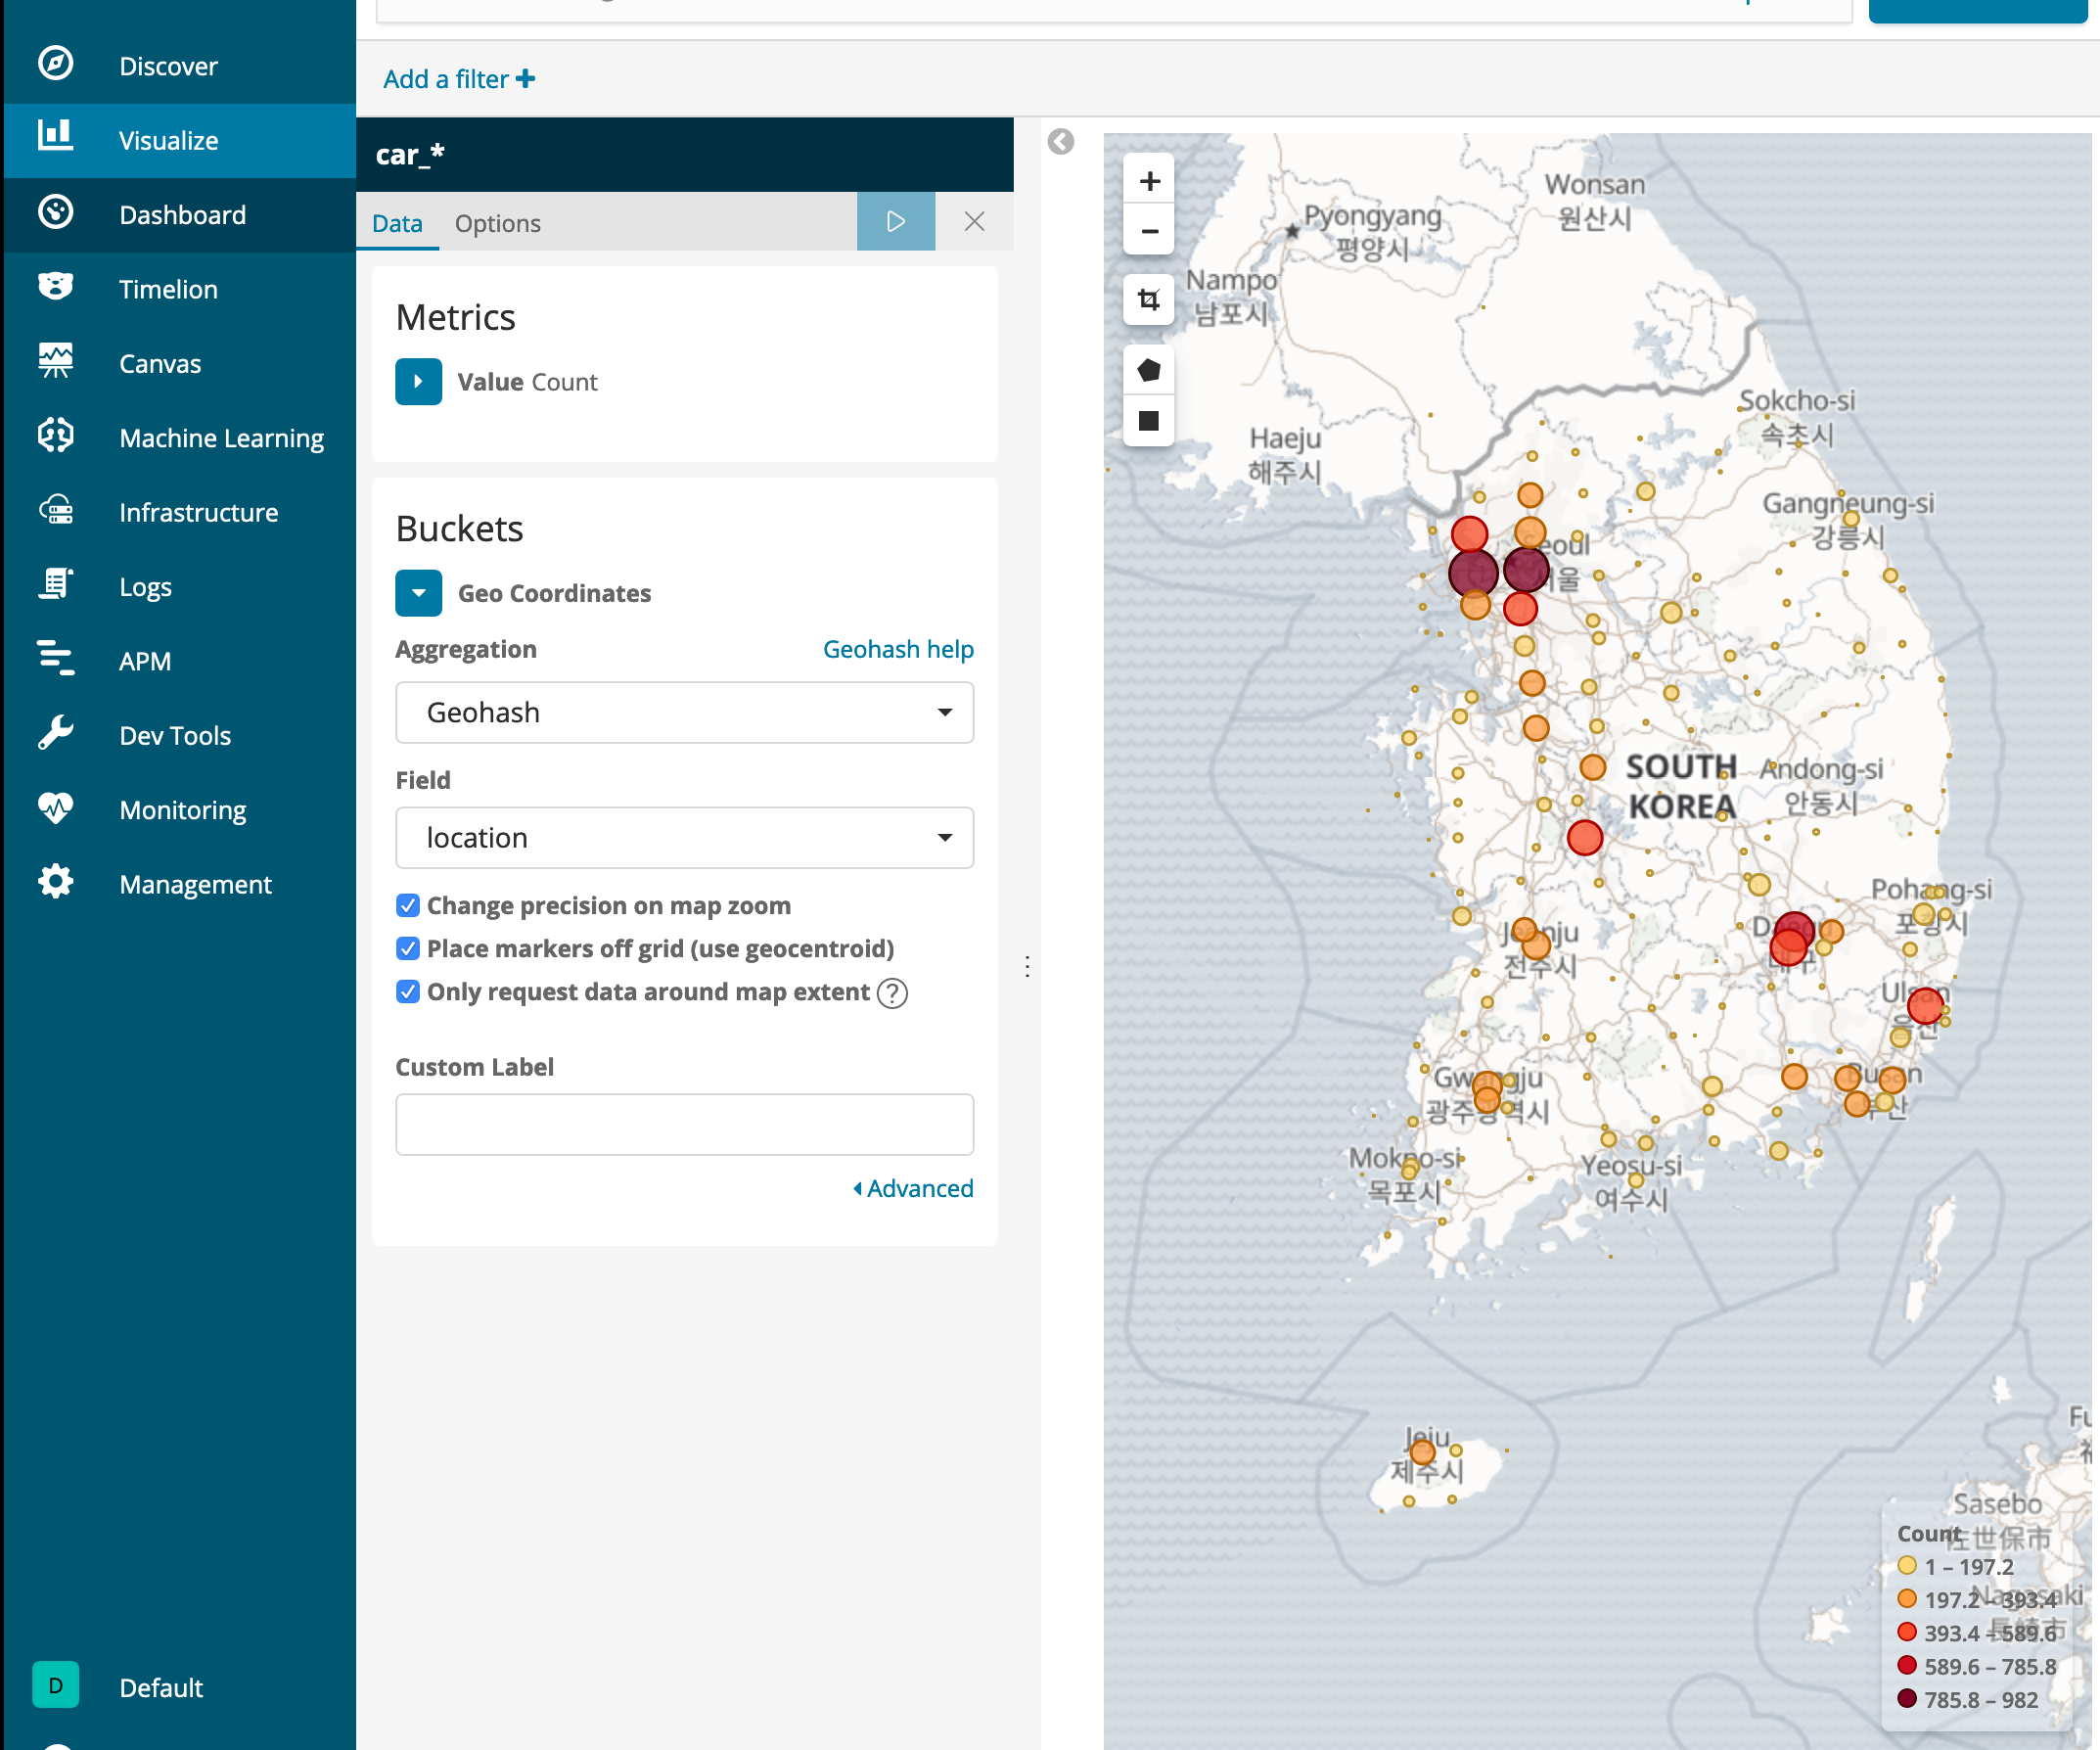
Task: Discard changes with the X icon
Action: tap(974, 221)
